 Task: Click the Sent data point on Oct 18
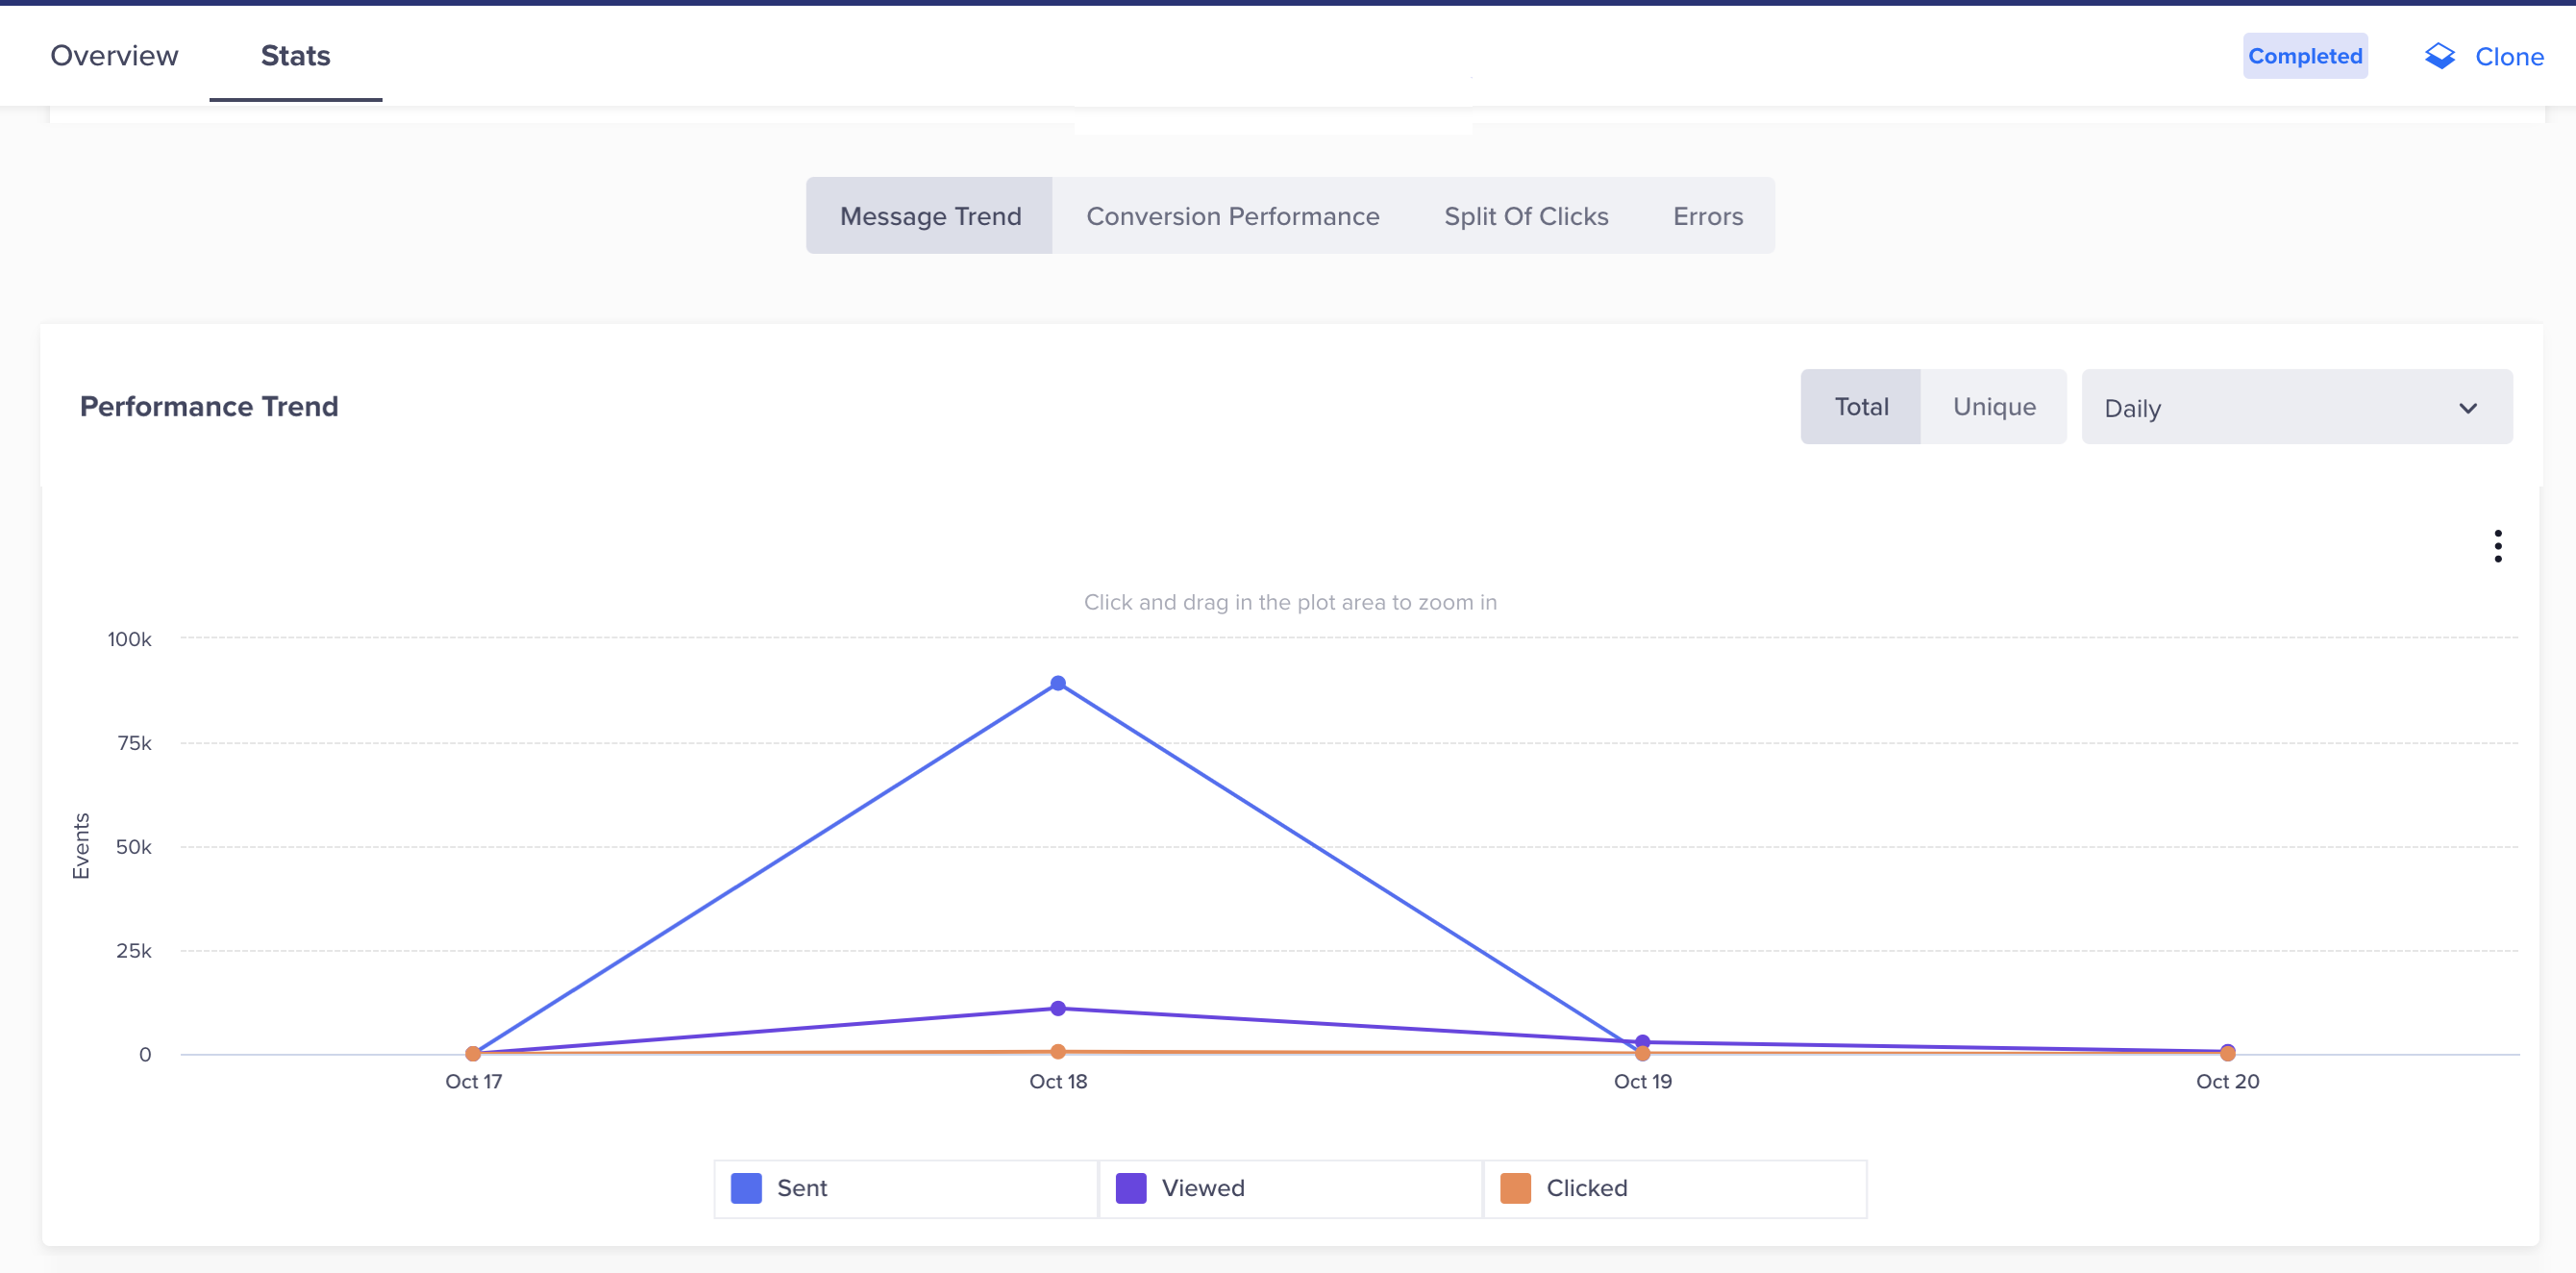coord(1057,684)
